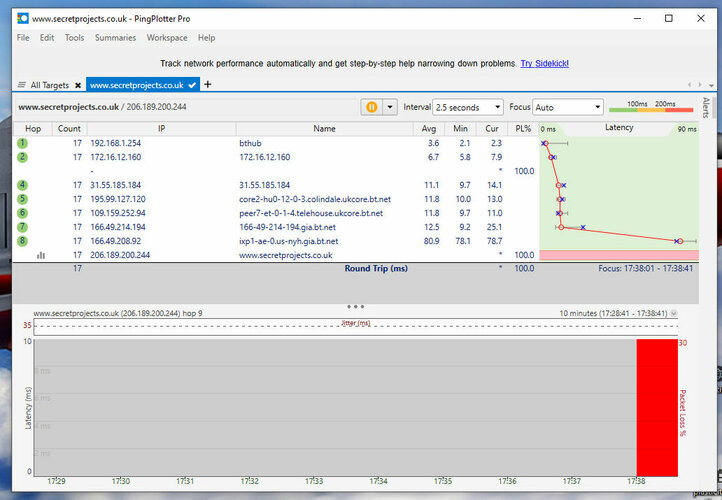Click the tab list dropdown arrow at tab bar end
This screenshot has width=722, height=500.
tap(711, 85)
